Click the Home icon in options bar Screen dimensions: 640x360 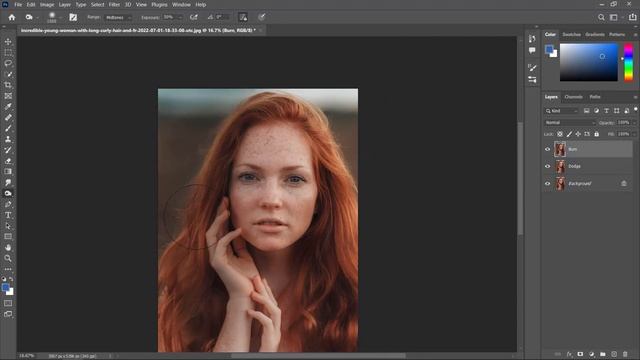[12, 17]
